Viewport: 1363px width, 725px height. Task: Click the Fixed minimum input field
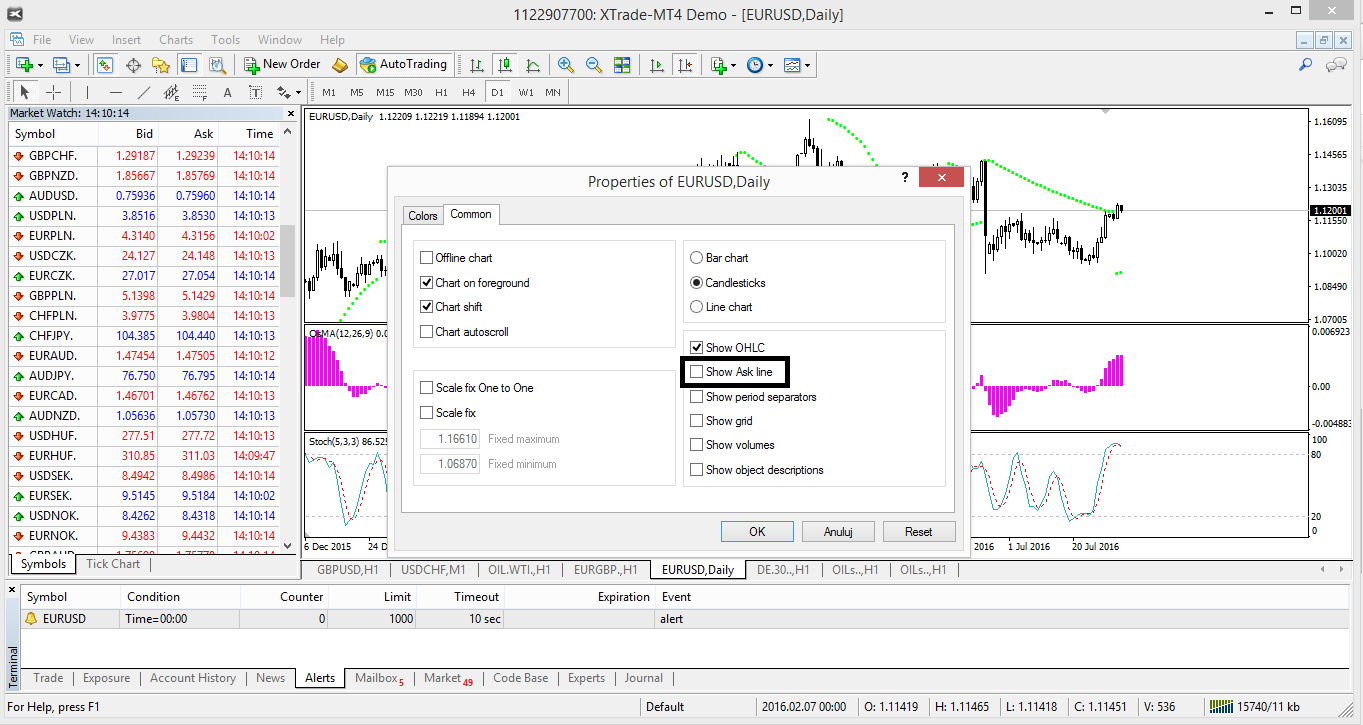[x=451, y=464]
